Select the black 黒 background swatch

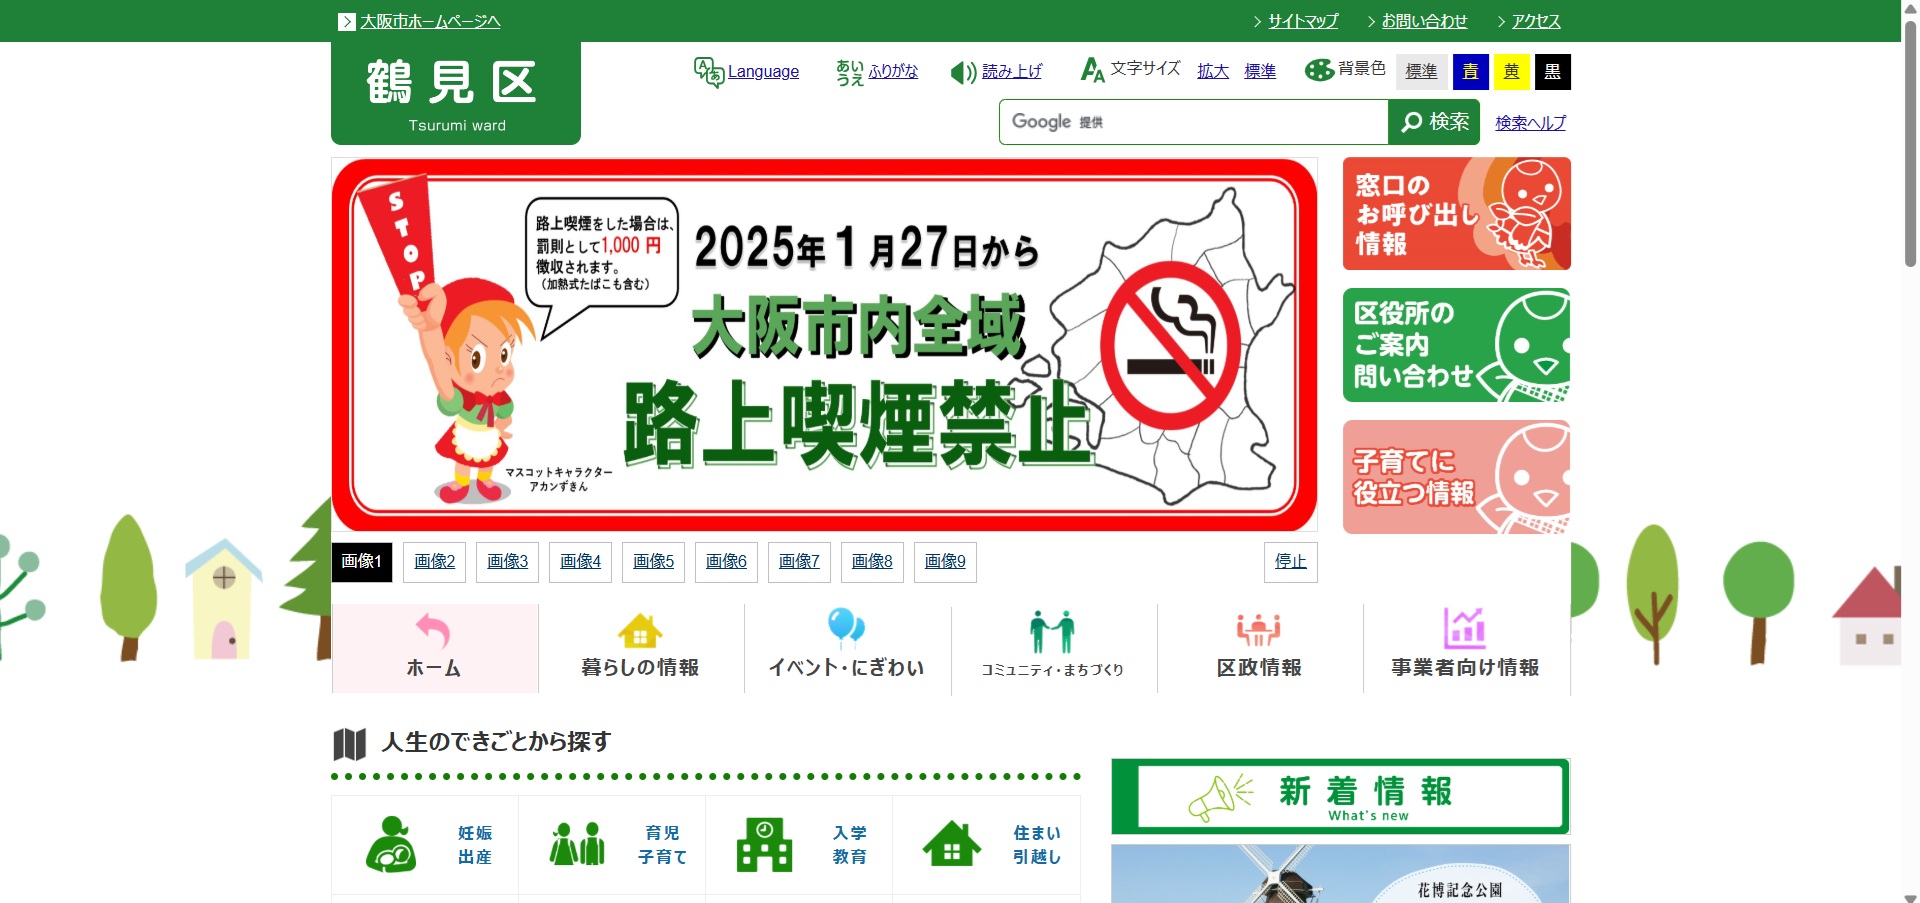point(1552,72)
